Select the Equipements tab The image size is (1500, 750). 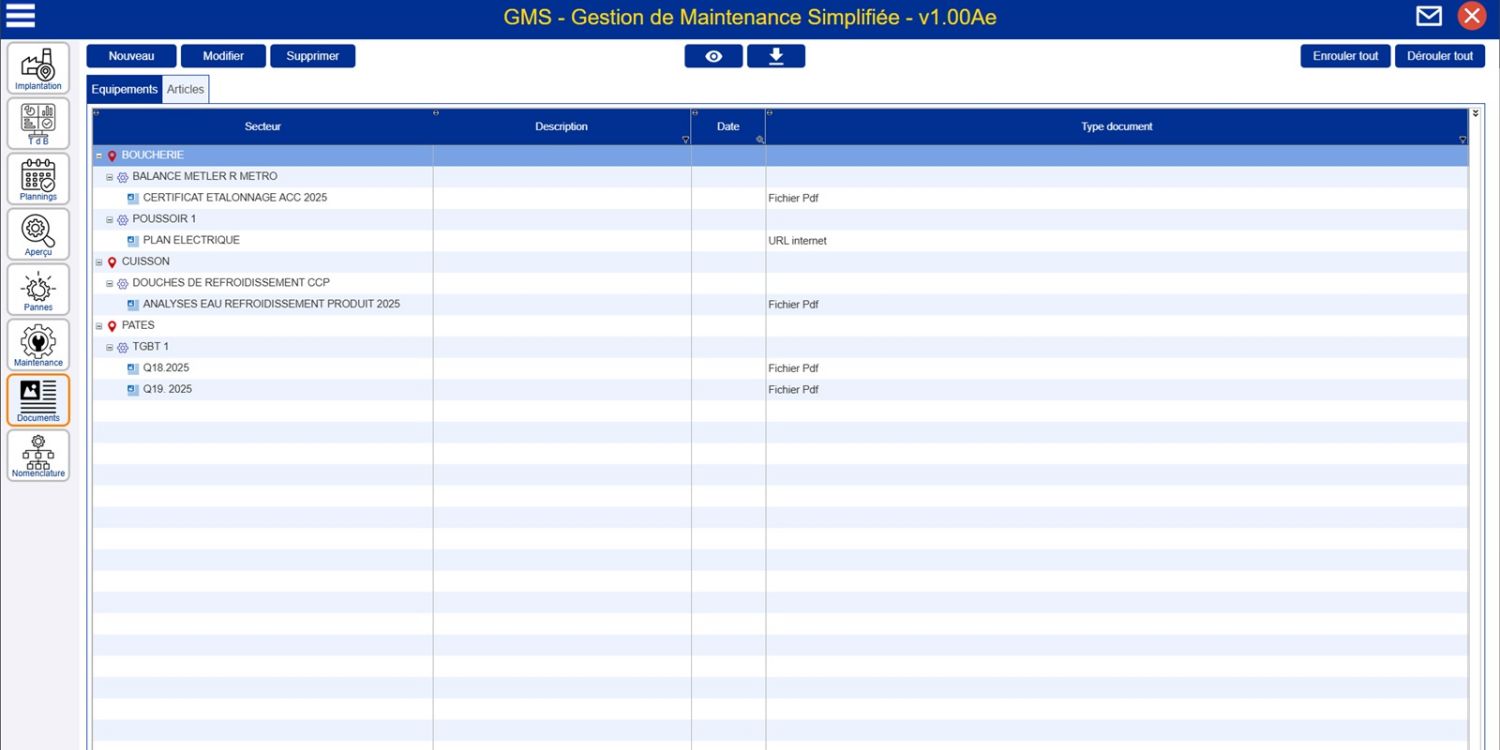click(x=125, y=89)
